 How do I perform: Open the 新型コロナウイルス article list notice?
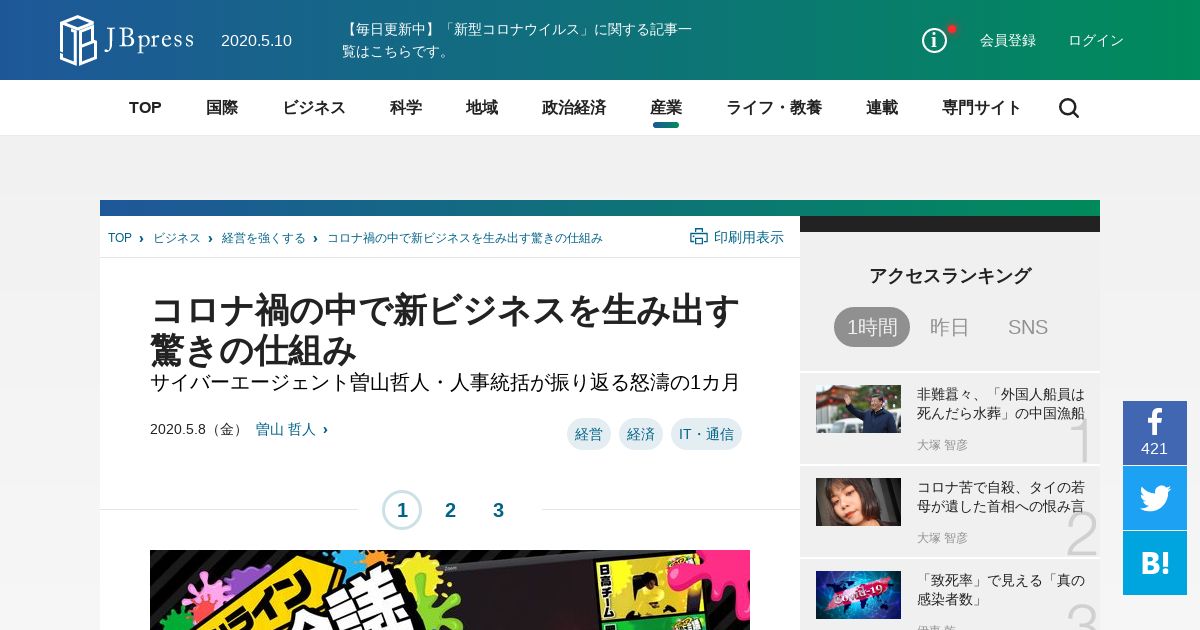[517, 40]
